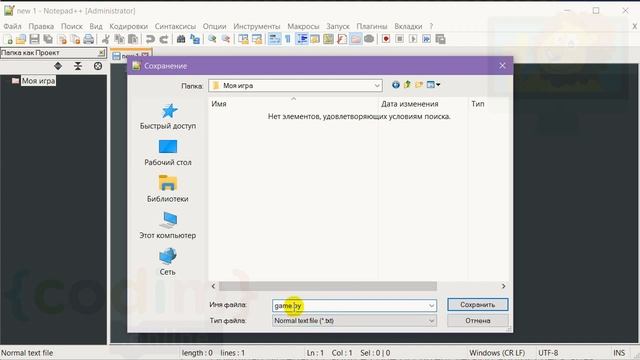Viewport: 640px width, 360px height.
Task: Click the User Defined Language toolbar icon
Action: tap(315, 39)
